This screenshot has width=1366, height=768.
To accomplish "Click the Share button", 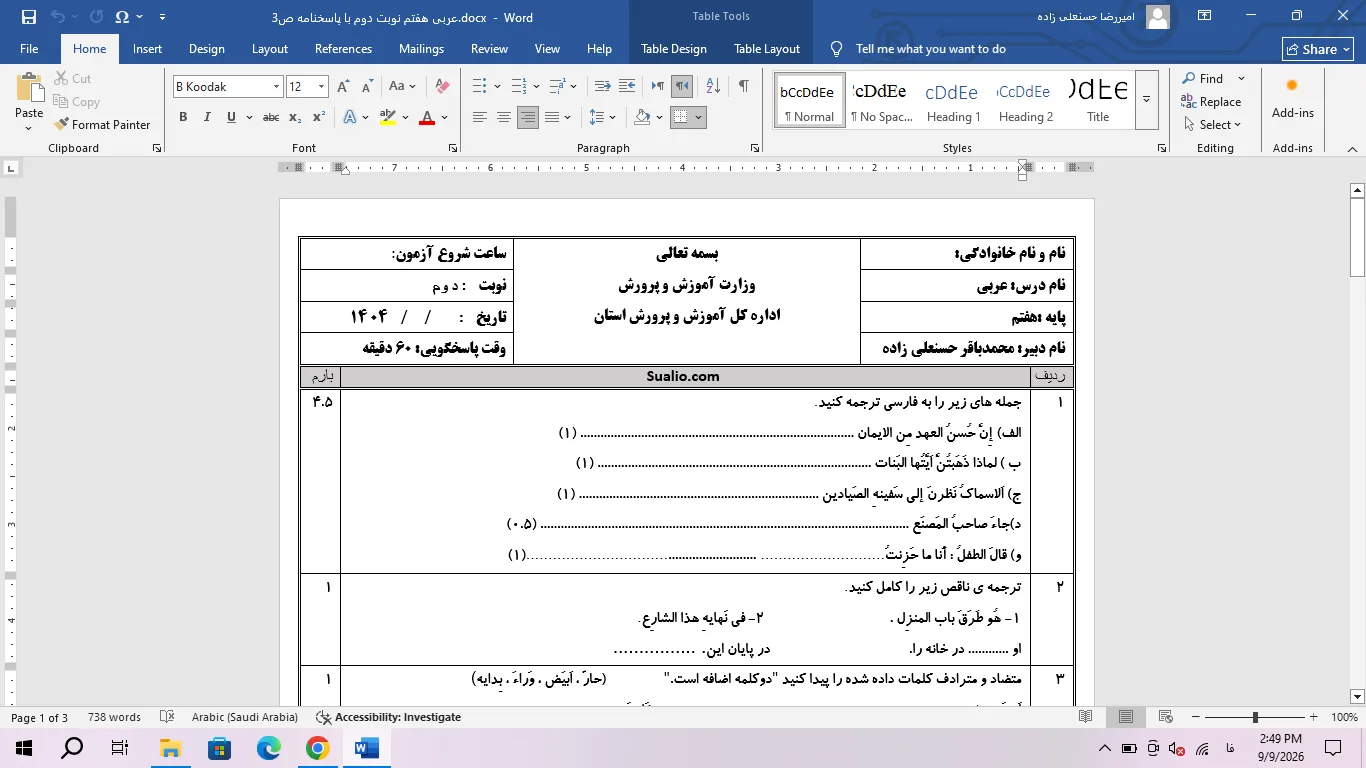I will pyautogui.click(x=1318, y=49).
